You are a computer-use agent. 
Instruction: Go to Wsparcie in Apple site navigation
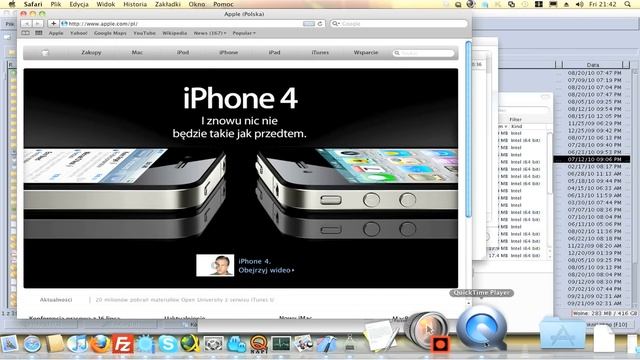366,53
